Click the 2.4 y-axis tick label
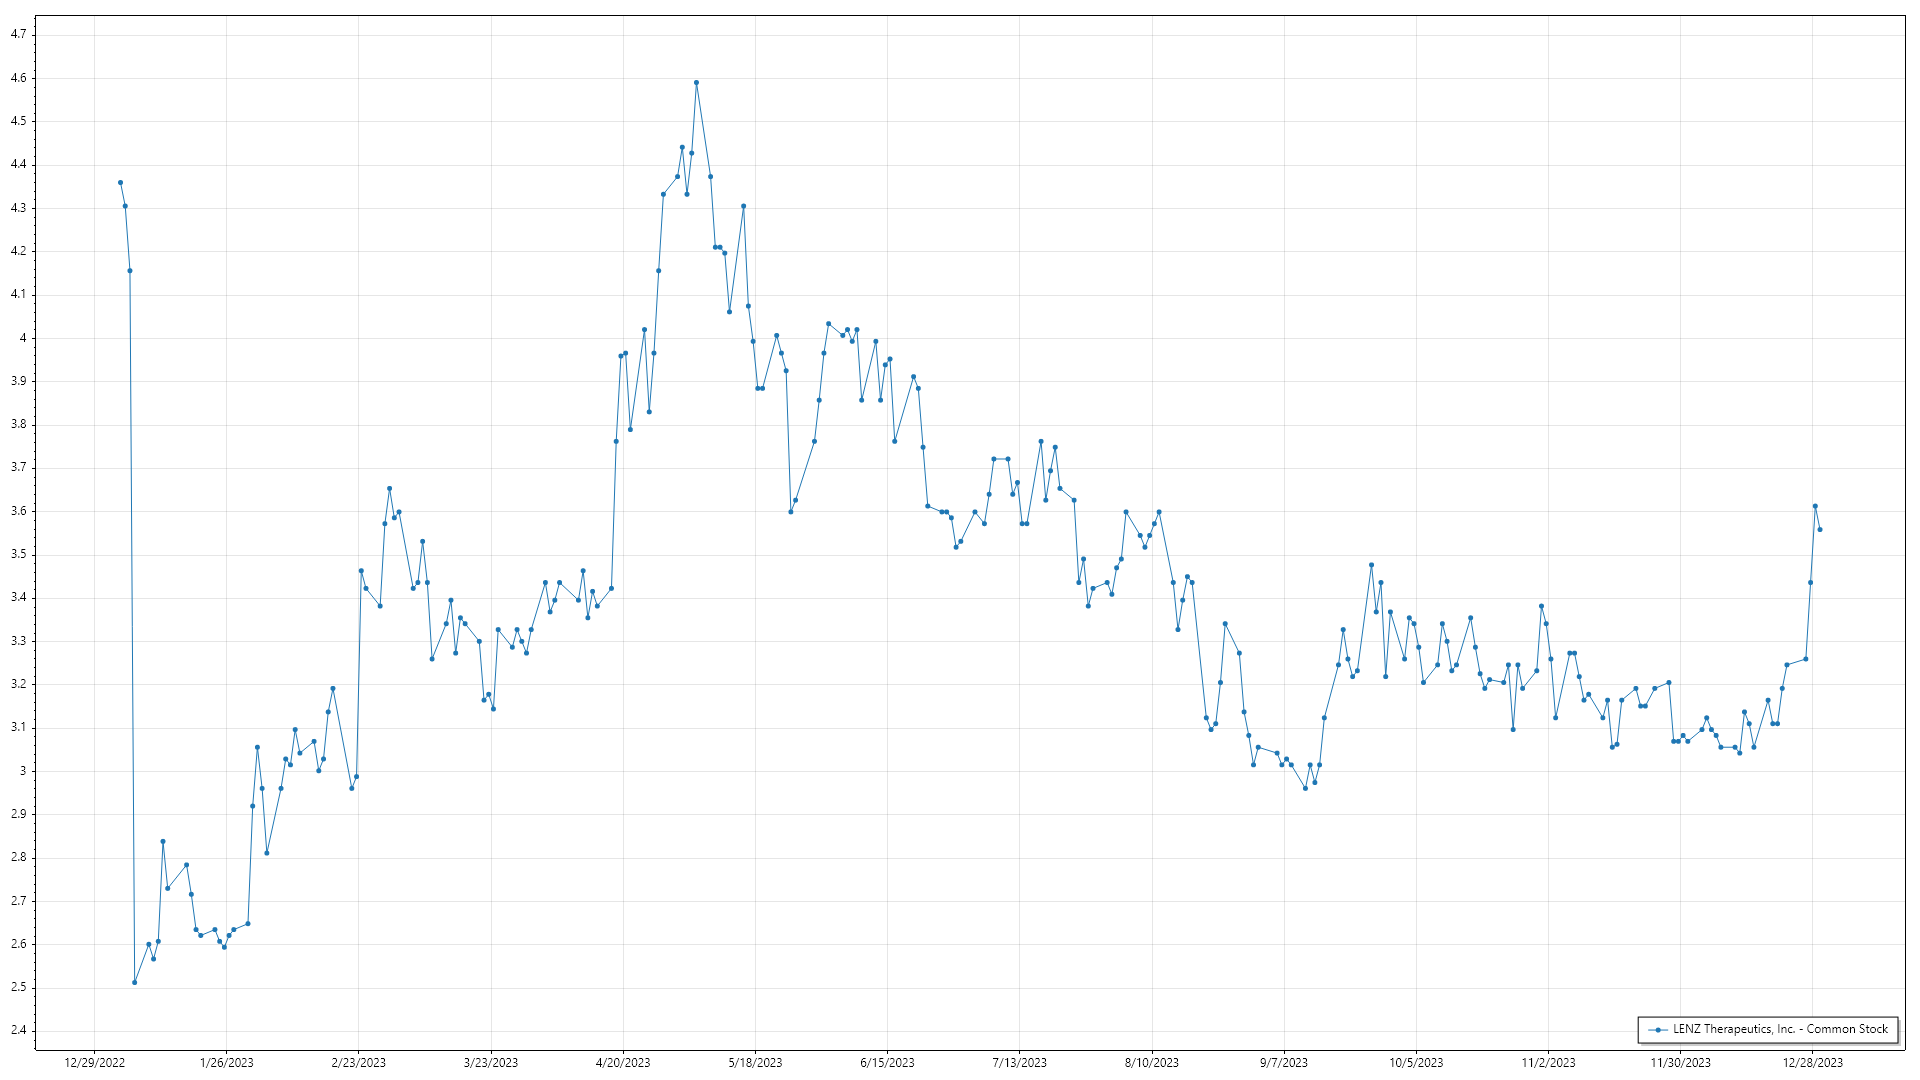1920x1080 pixels. (18, 1030)
